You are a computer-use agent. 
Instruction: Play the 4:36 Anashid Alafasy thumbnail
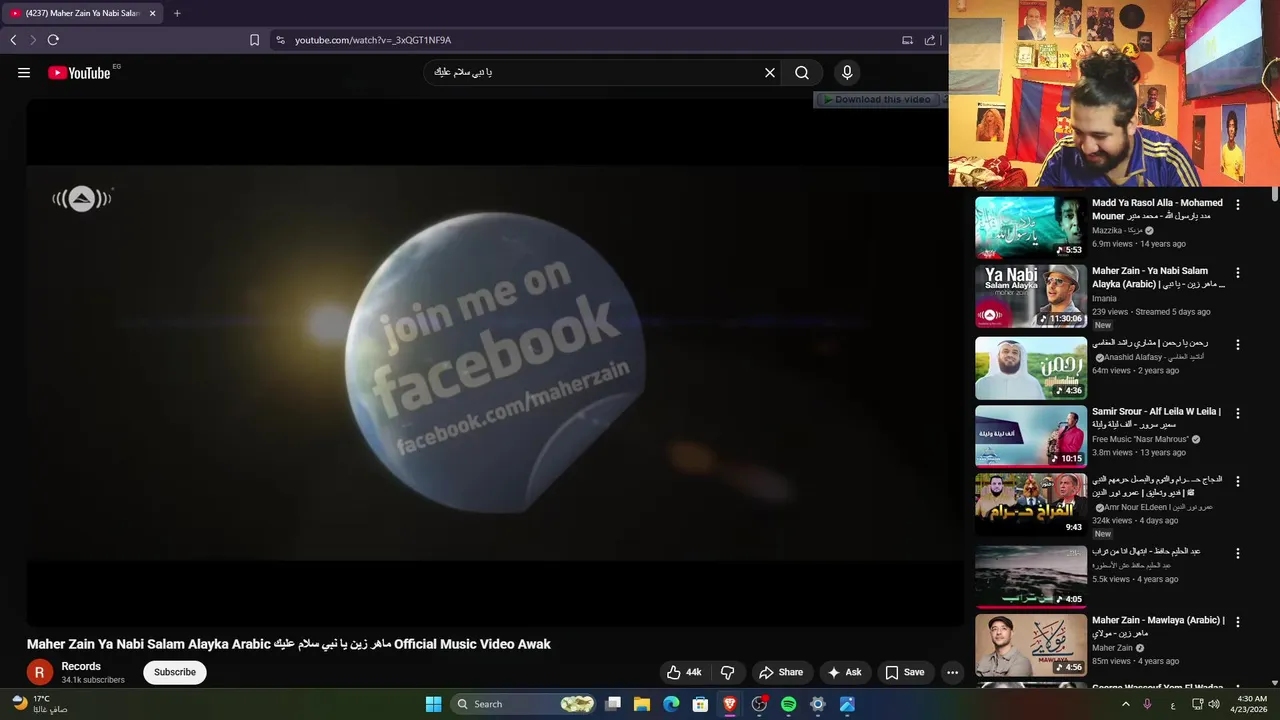1031,368
